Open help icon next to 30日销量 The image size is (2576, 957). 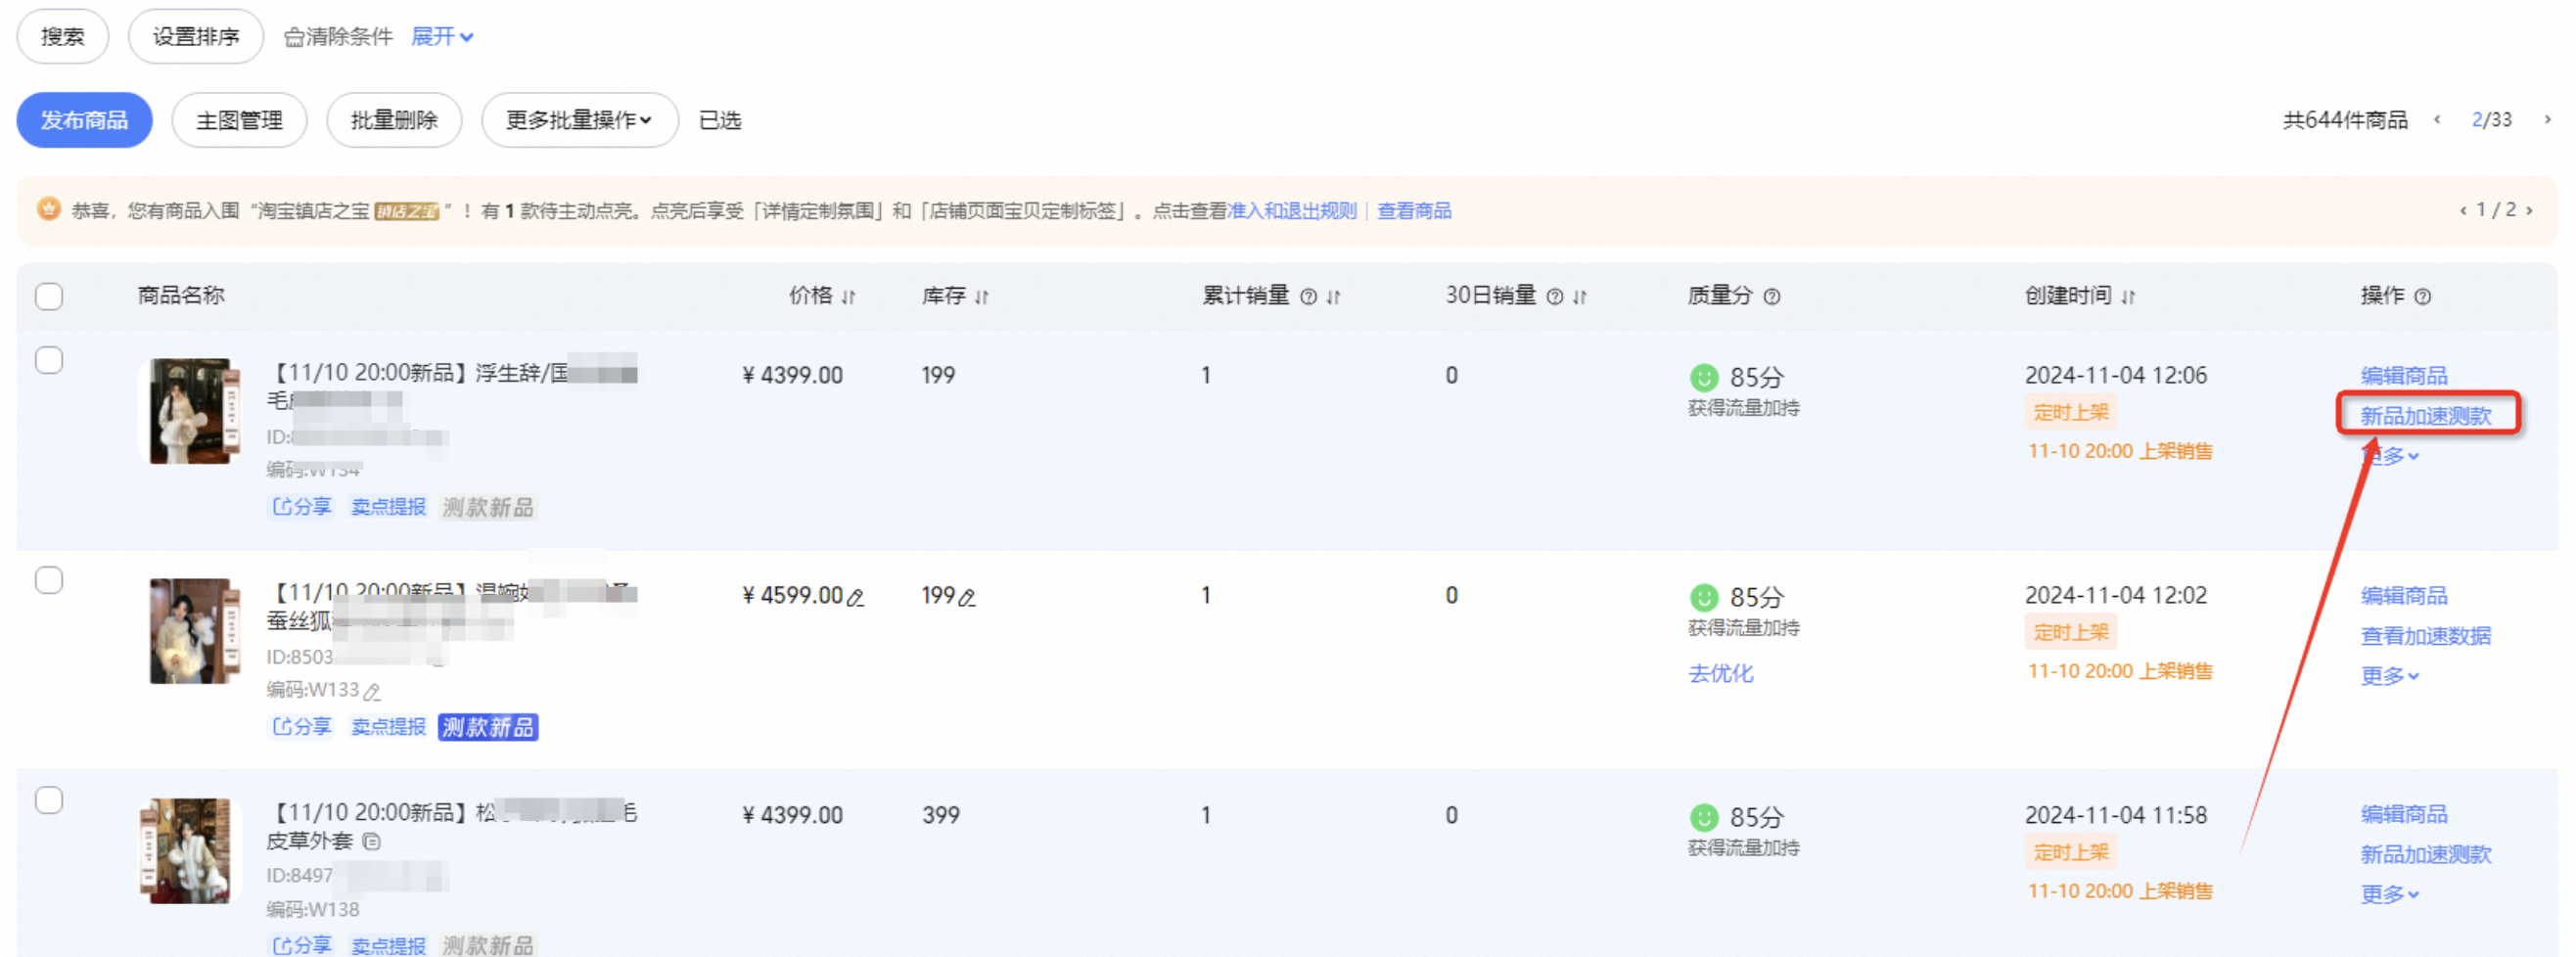coord(1554,297)
